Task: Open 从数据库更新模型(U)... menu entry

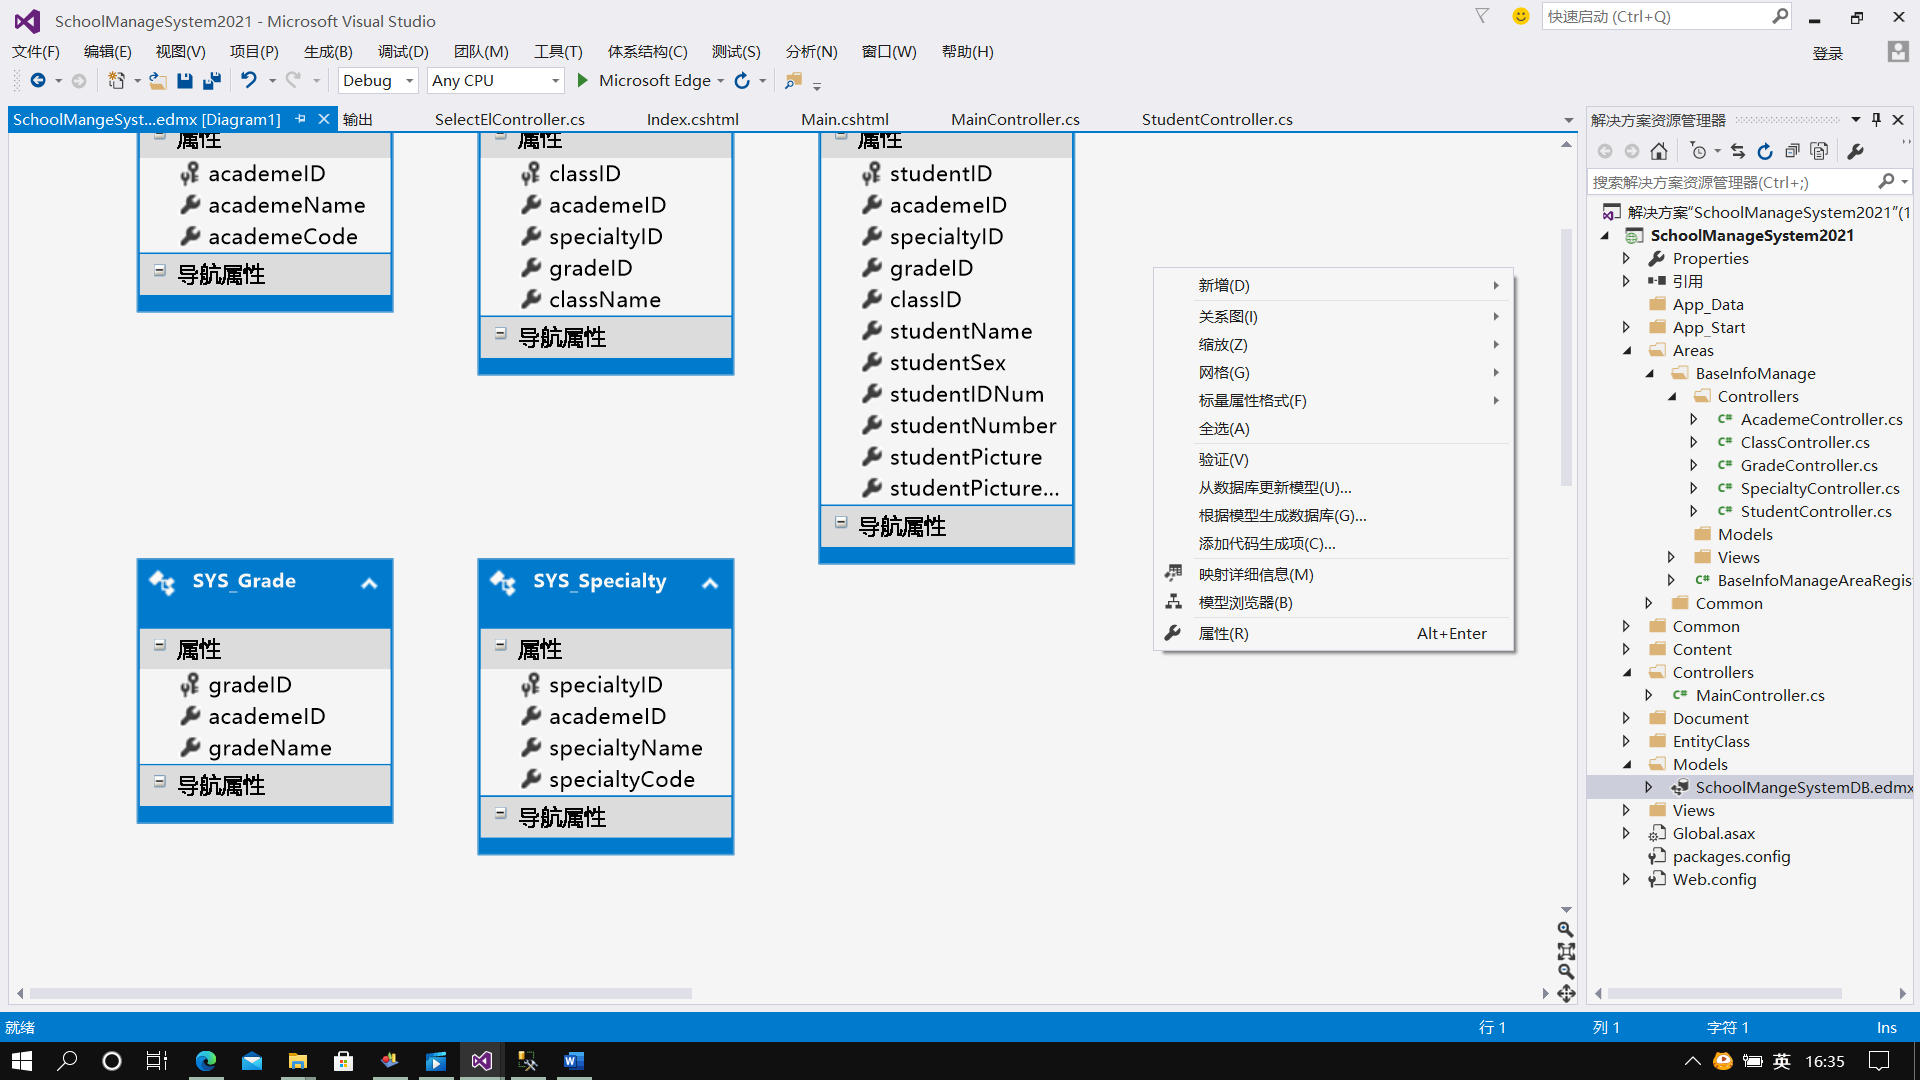Action: [x=1274, y=488]
